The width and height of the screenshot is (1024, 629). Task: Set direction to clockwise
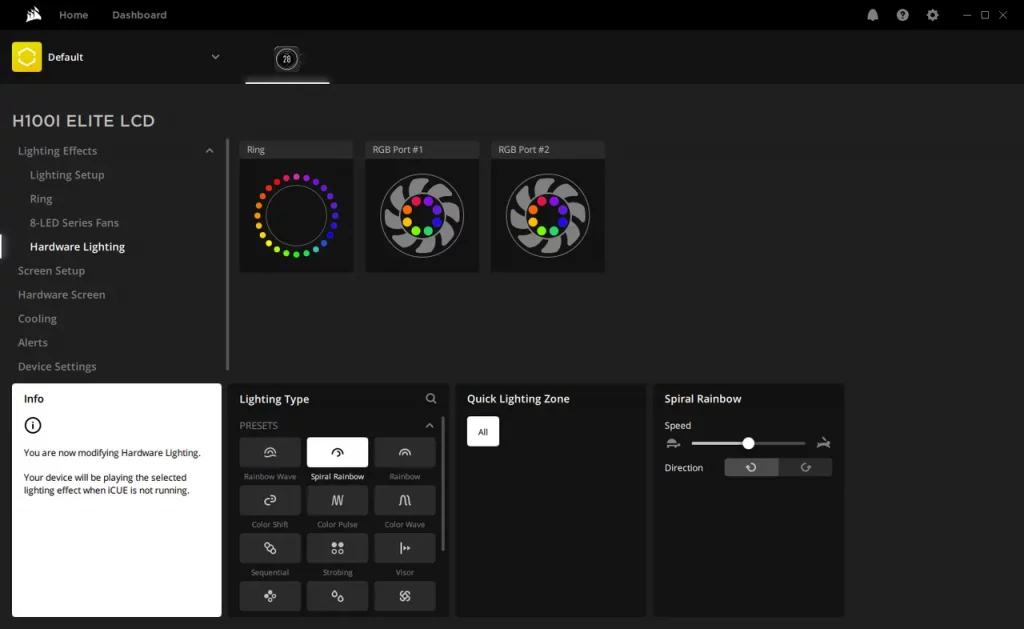[x=805, y=467]
